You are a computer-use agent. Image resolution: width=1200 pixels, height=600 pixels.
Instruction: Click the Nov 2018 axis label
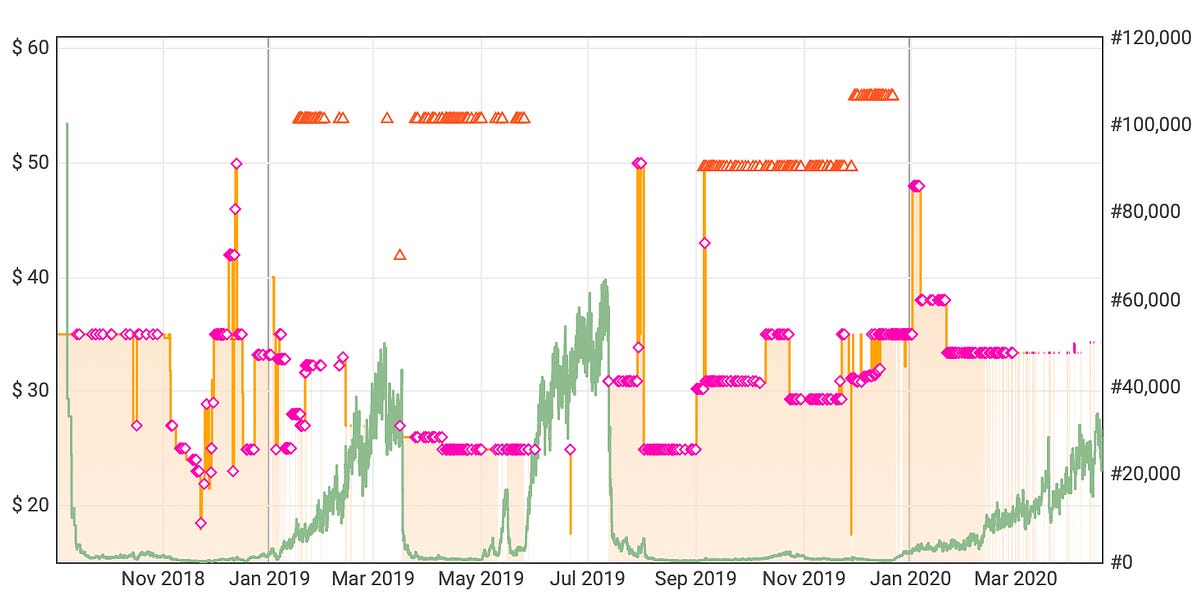point(163,578)
